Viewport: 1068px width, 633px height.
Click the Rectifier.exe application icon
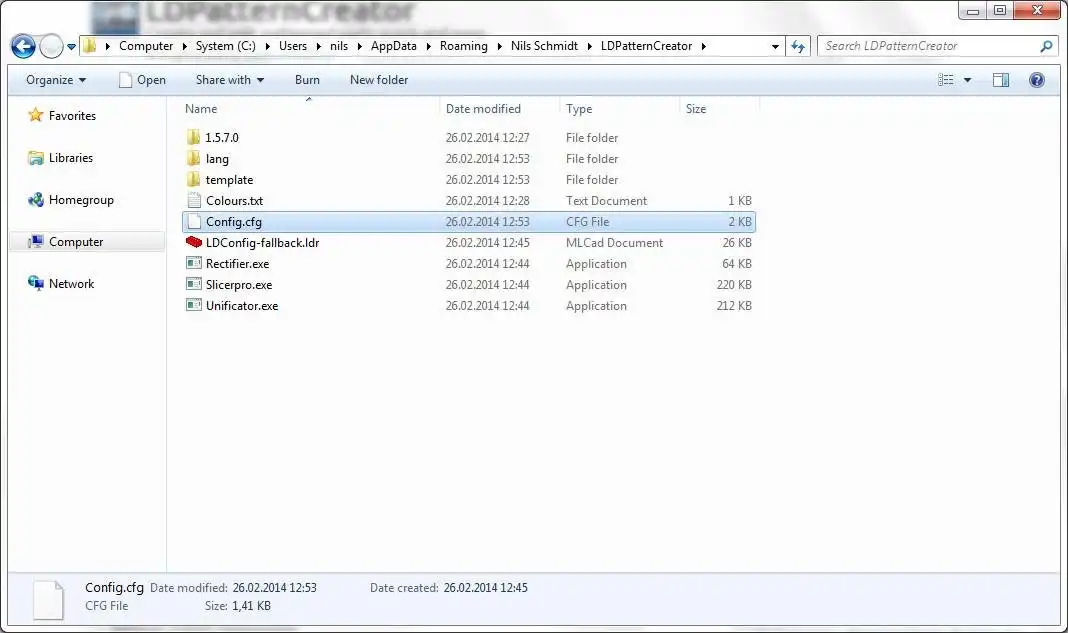[x=194, y=263]
